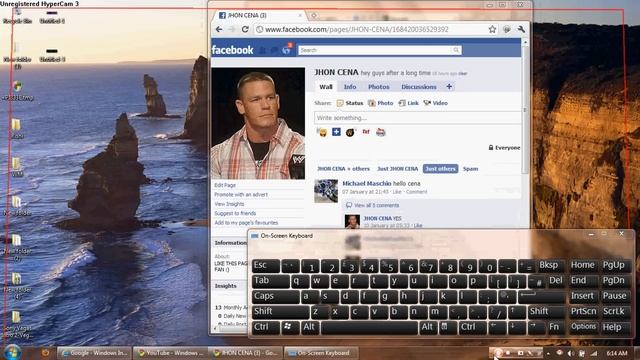Click the browser address bar URL

coord(357,29)
